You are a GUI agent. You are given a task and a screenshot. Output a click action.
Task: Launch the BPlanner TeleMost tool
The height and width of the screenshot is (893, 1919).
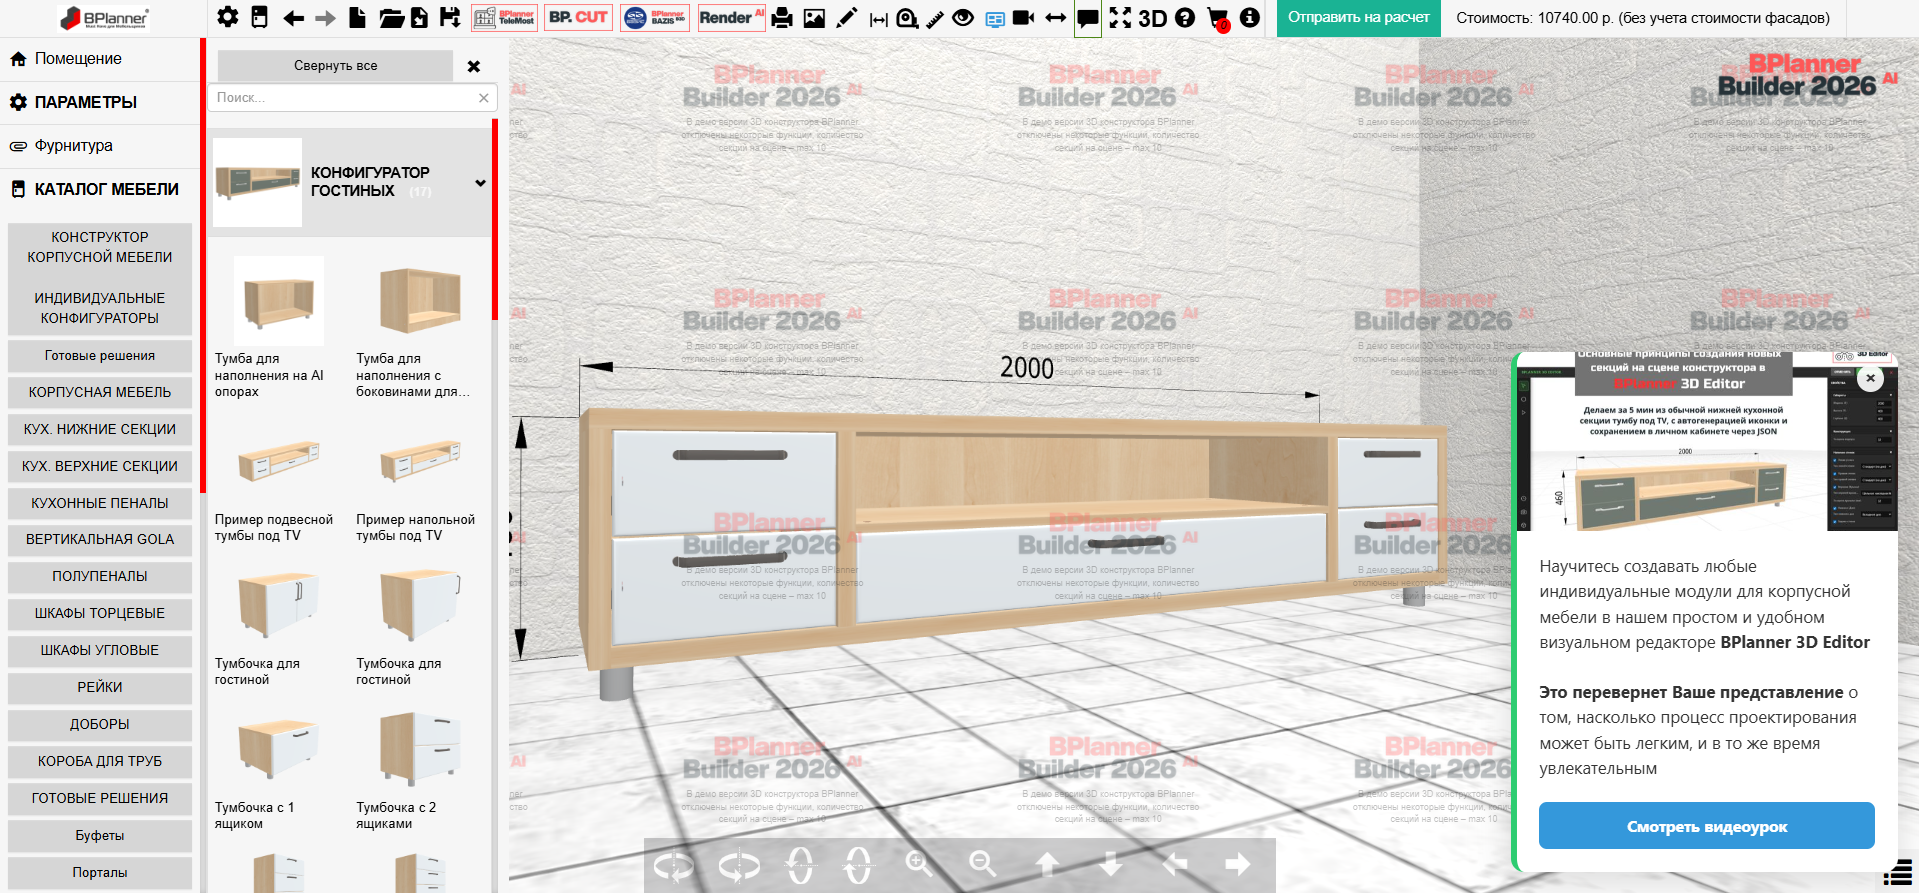click(504, 17)
